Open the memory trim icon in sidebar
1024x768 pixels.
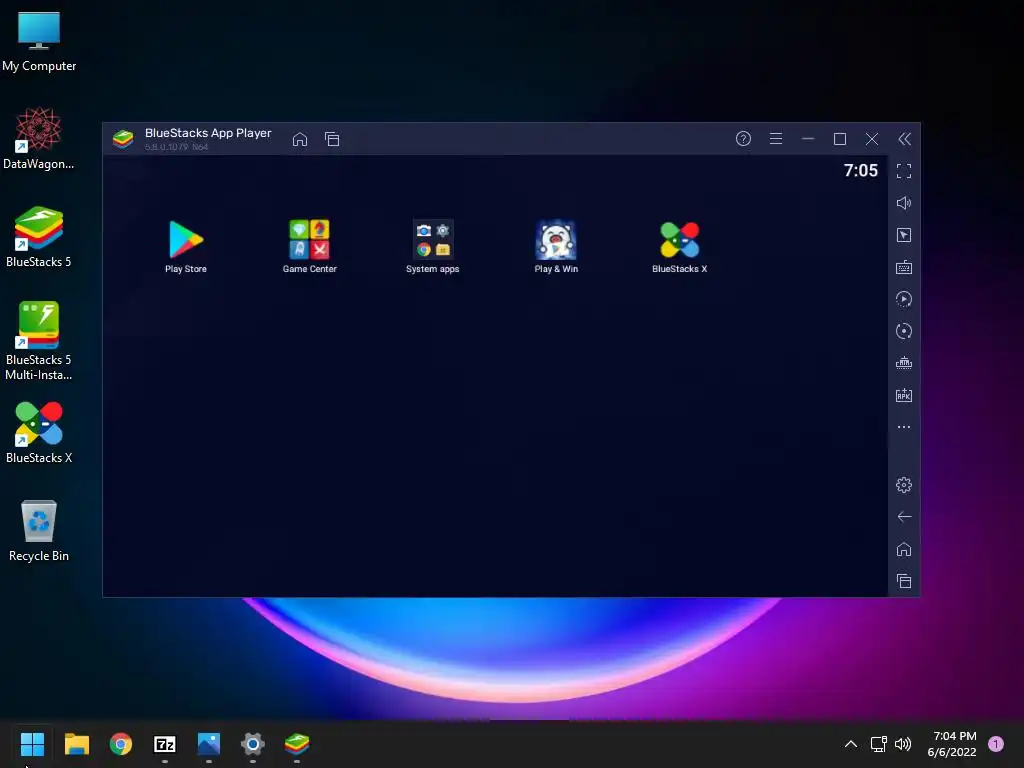[904, 363]
